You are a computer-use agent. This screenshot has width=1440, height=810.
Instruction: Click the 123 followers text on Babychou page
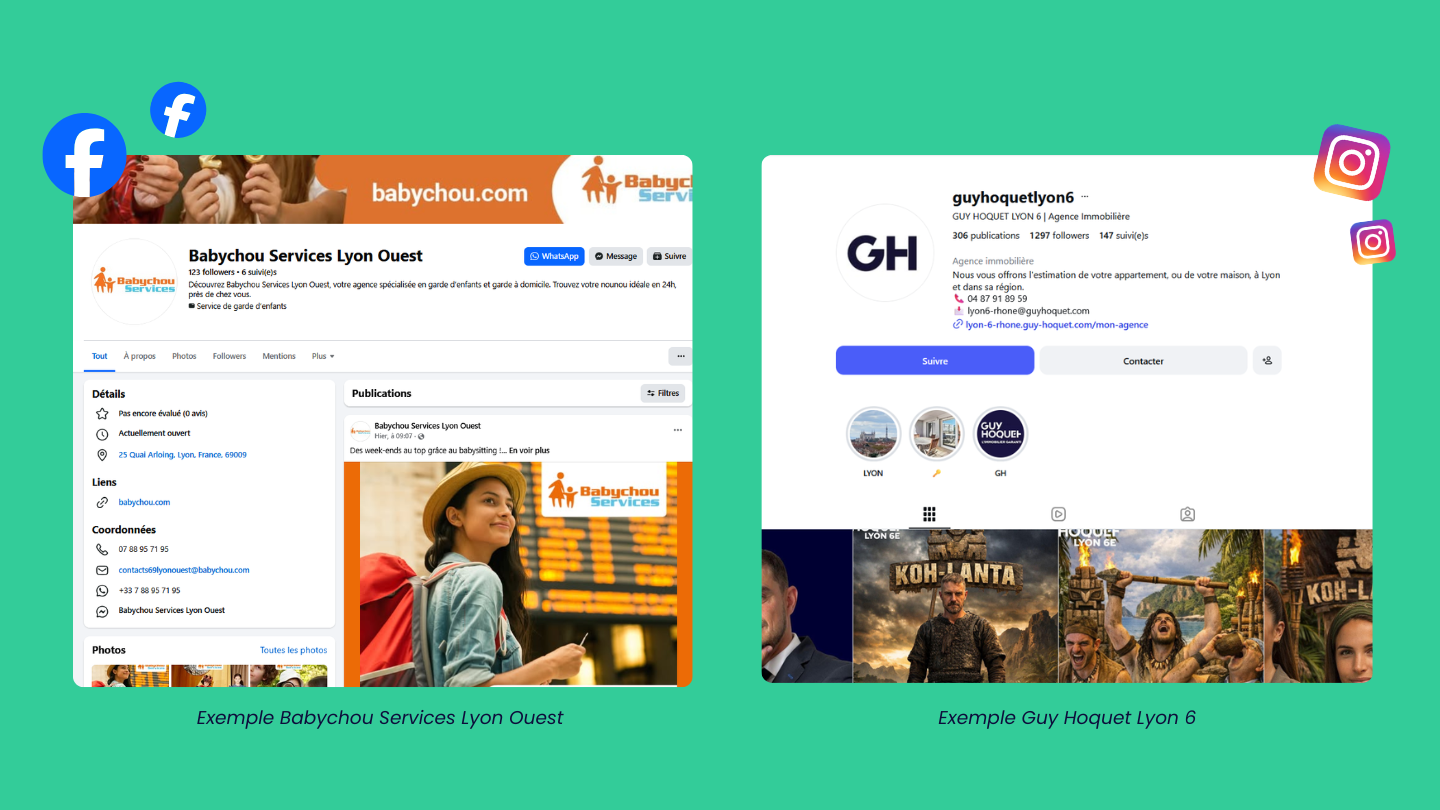coord(211,272)
